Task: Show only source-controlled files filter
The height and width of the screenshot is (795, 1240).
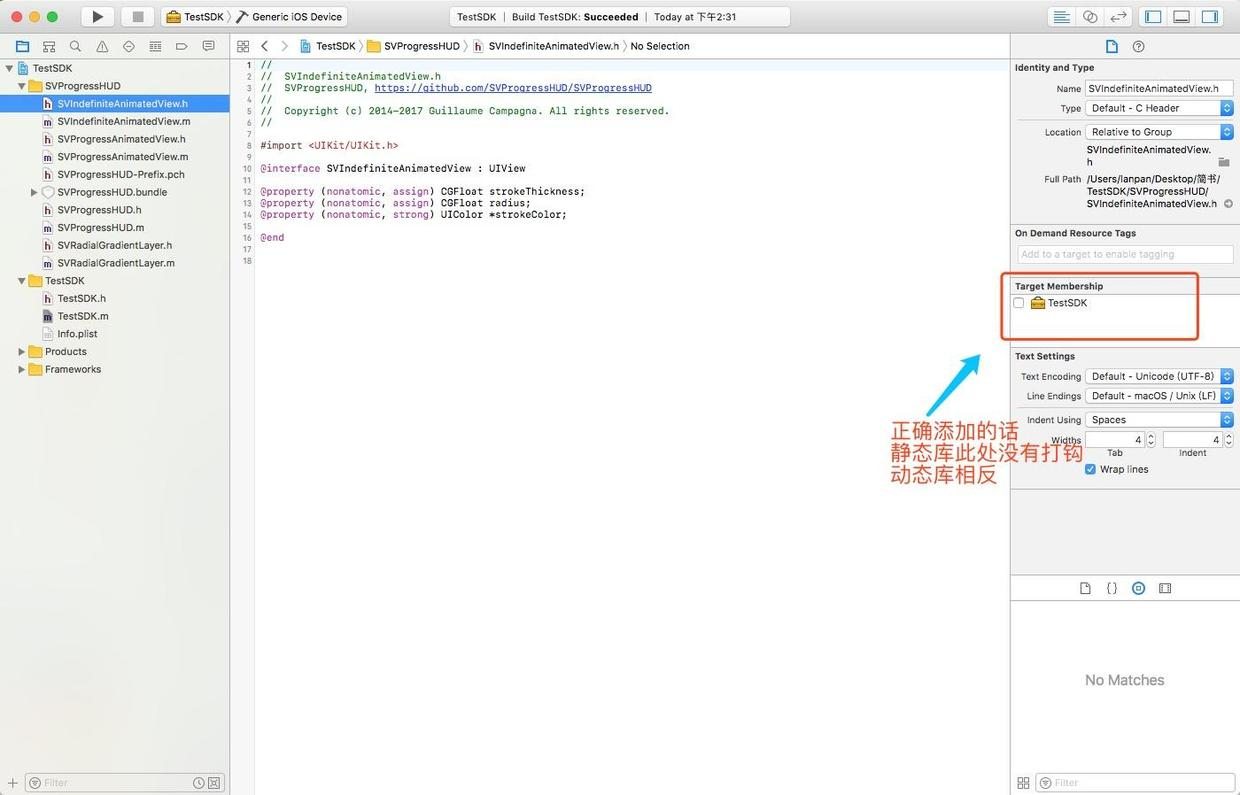Action: pos(214,783)
